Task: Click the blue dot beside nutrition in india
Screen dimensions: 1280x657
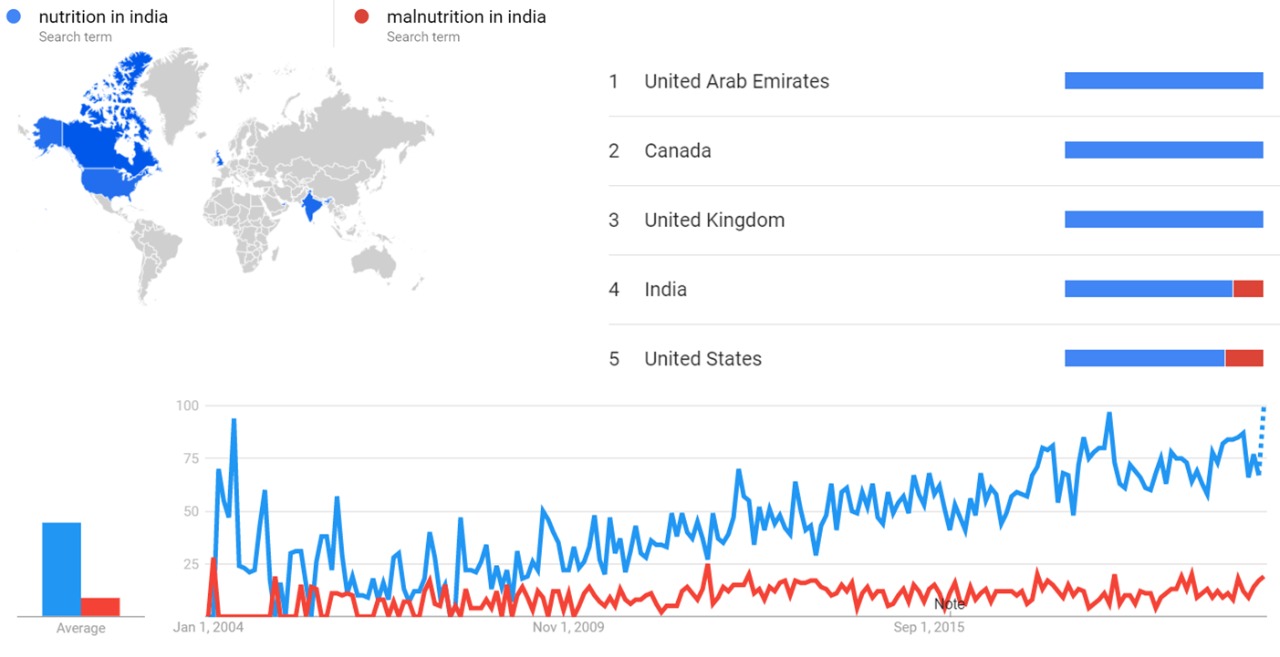Action: pyautogui.click(x=14, y=16)
